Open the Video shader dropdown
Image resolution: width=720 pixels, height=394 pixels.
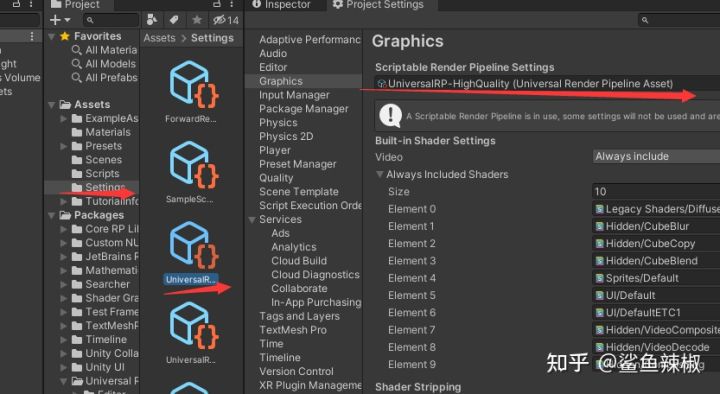click(x=656, y=157)
